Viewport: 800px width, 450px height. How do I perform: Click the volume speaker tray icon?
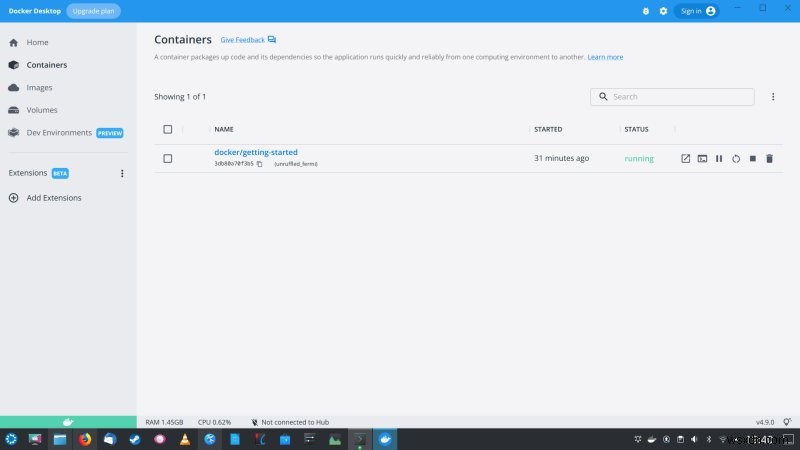click(x=694, y=439)
